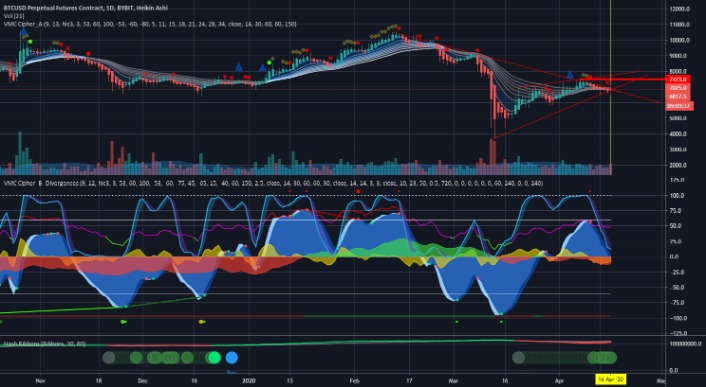Click the Apr label on time axis

coord(559,381)
